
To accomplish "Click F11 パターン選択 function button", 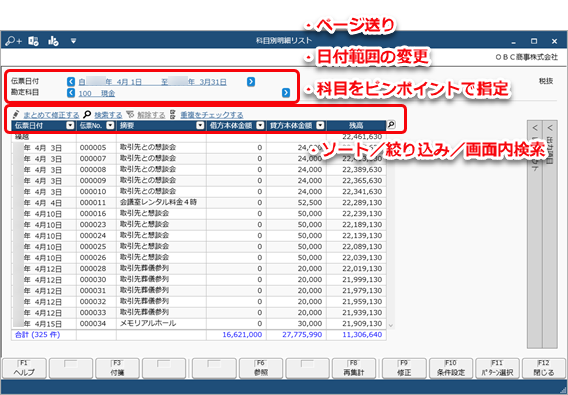I will tap(497, 368).
